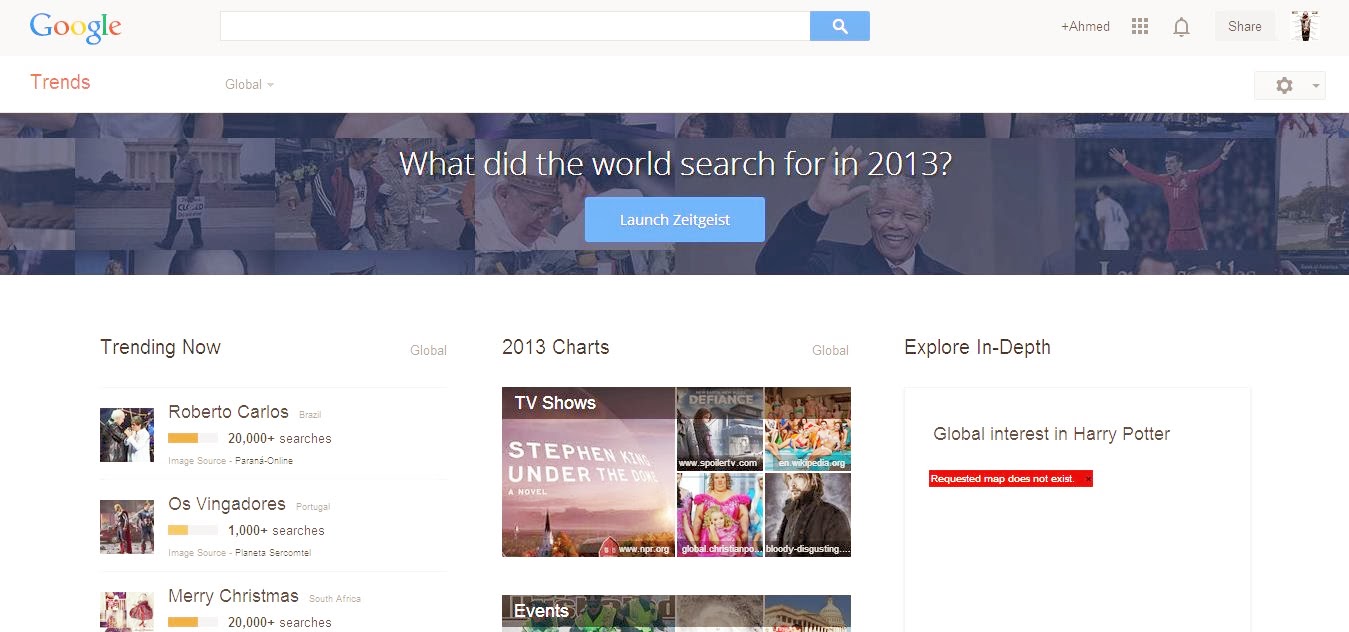Open the Events chart tile
This screenshot has height=632, width=1349.
pos(588,613)
